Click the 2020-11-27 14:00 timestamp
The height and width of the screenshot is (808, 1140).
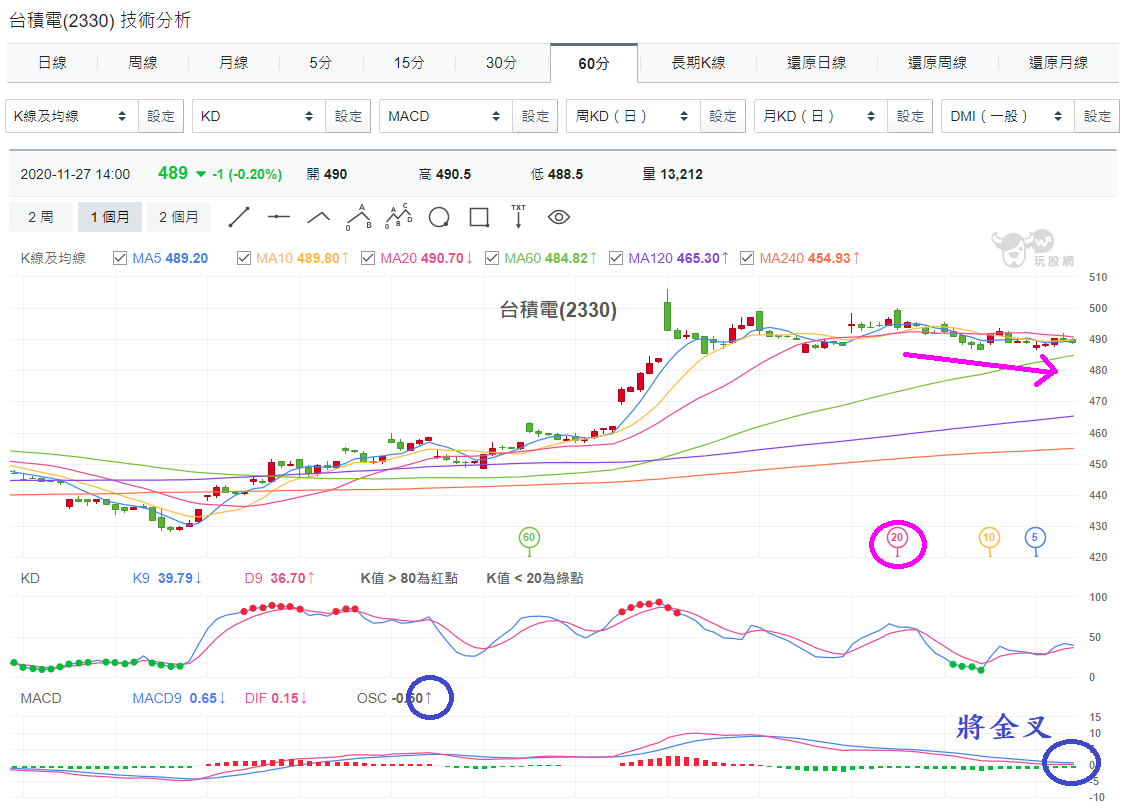(x=75, y=175)
